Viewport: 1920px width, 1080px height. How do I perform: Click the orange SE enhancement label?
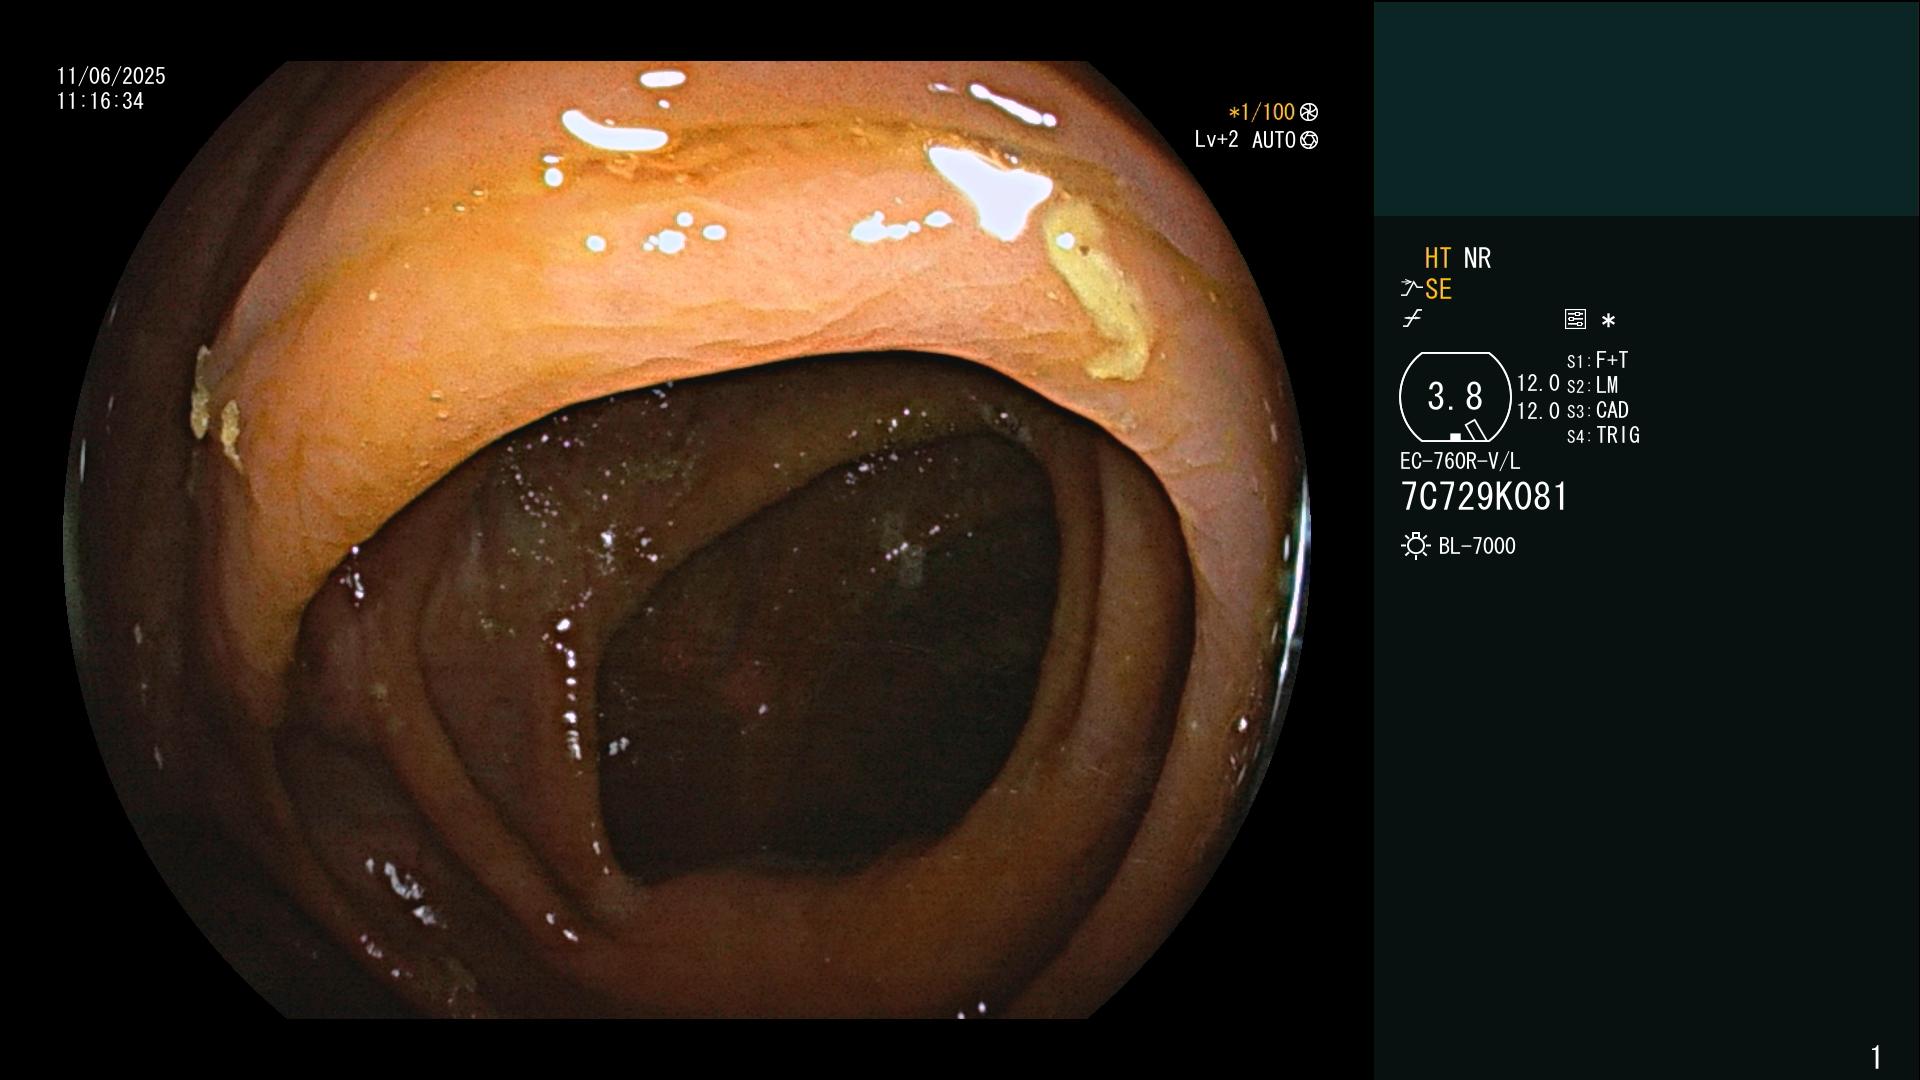pos(1438,290)
